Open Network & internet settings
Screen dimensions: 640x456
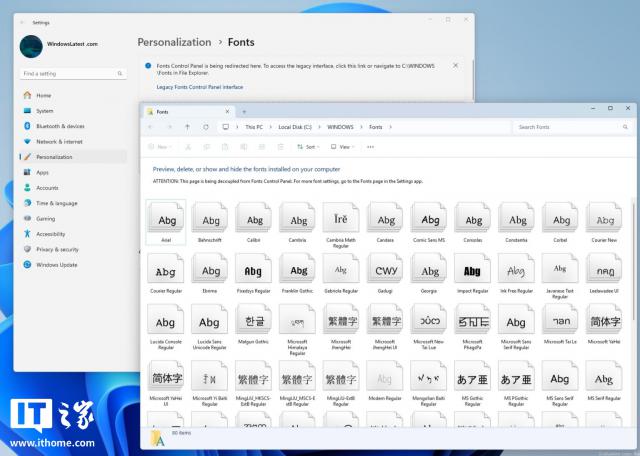[x=60, y=141]
